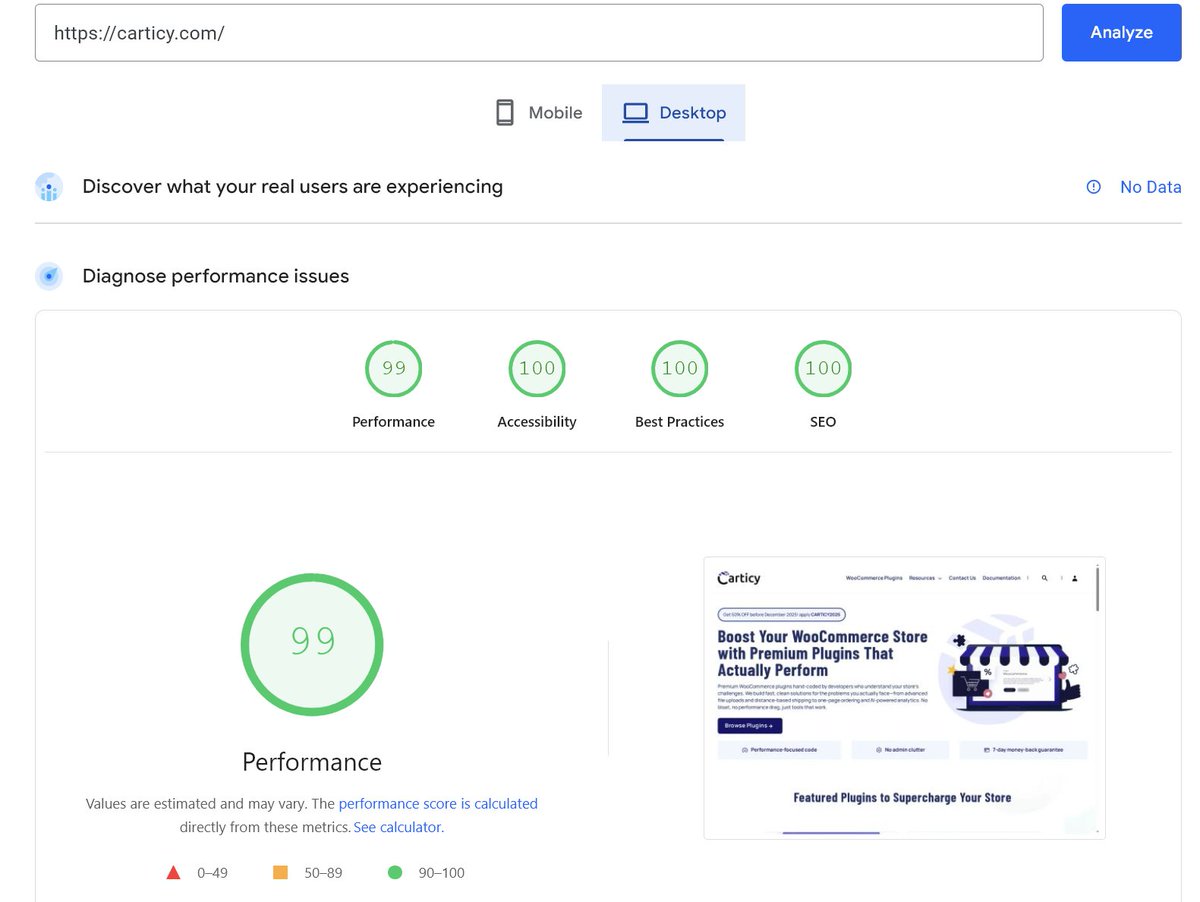Click the No Data link

pos(1150,187)
